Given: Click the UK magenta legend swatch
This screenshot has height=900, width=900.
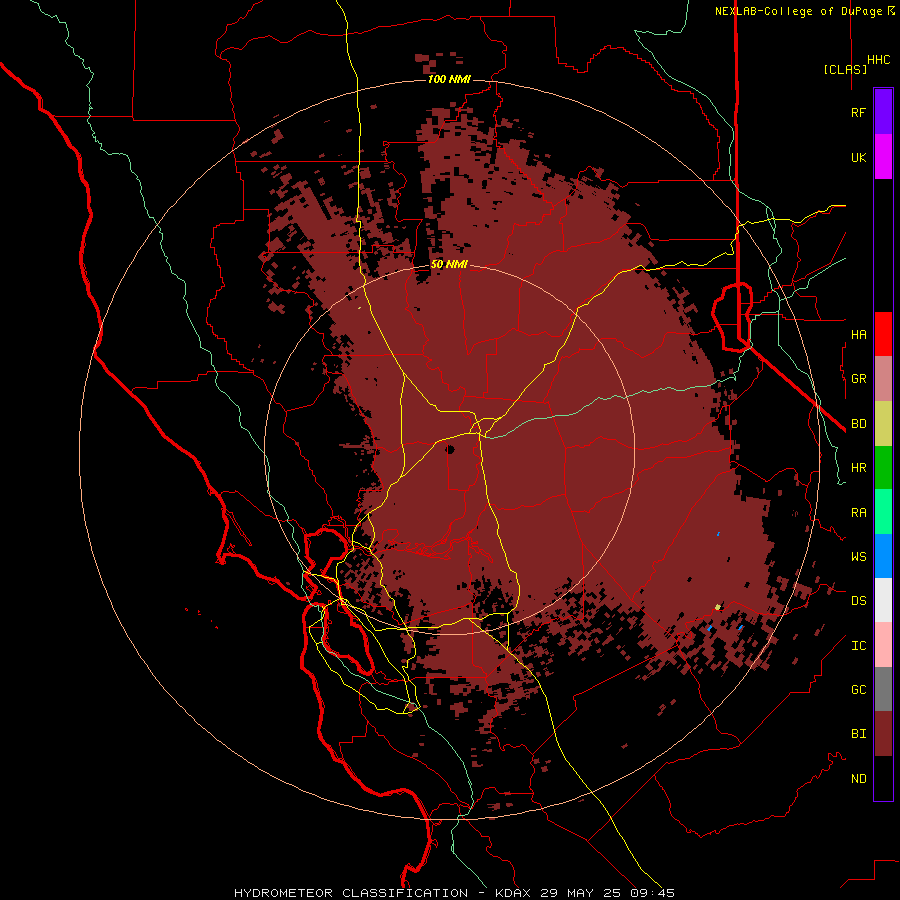Looking at the screenshot, I should point(883,157).
